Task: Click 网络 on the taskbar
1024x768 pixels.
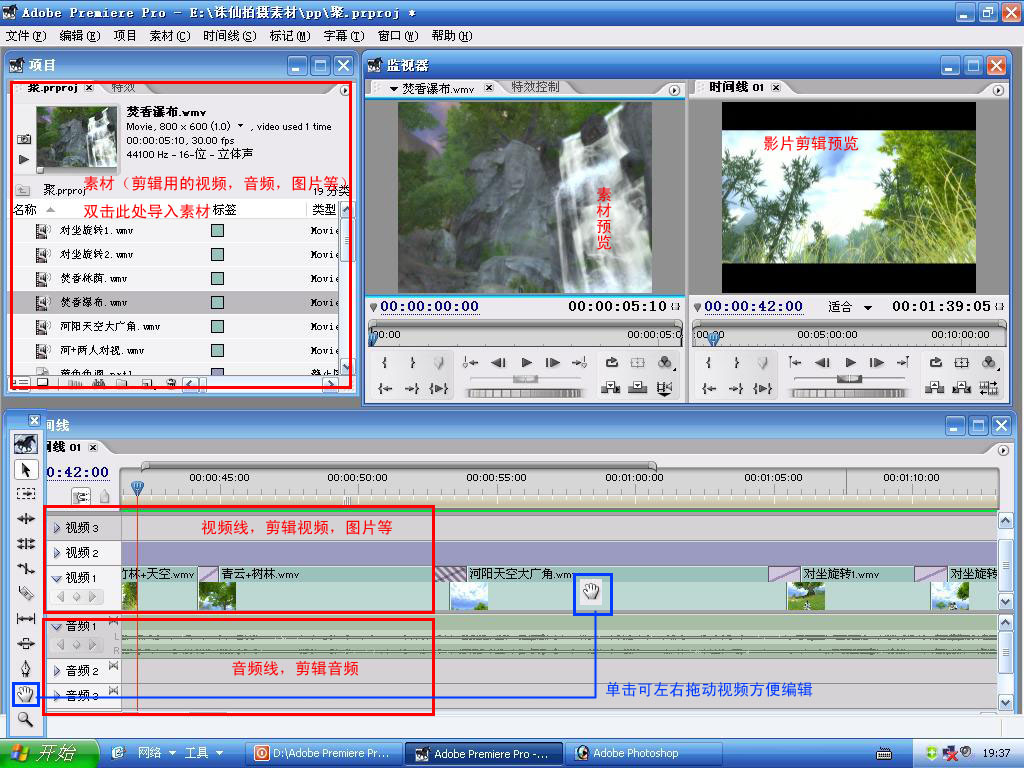Action: pyautogui.click(x=150, y=753)
